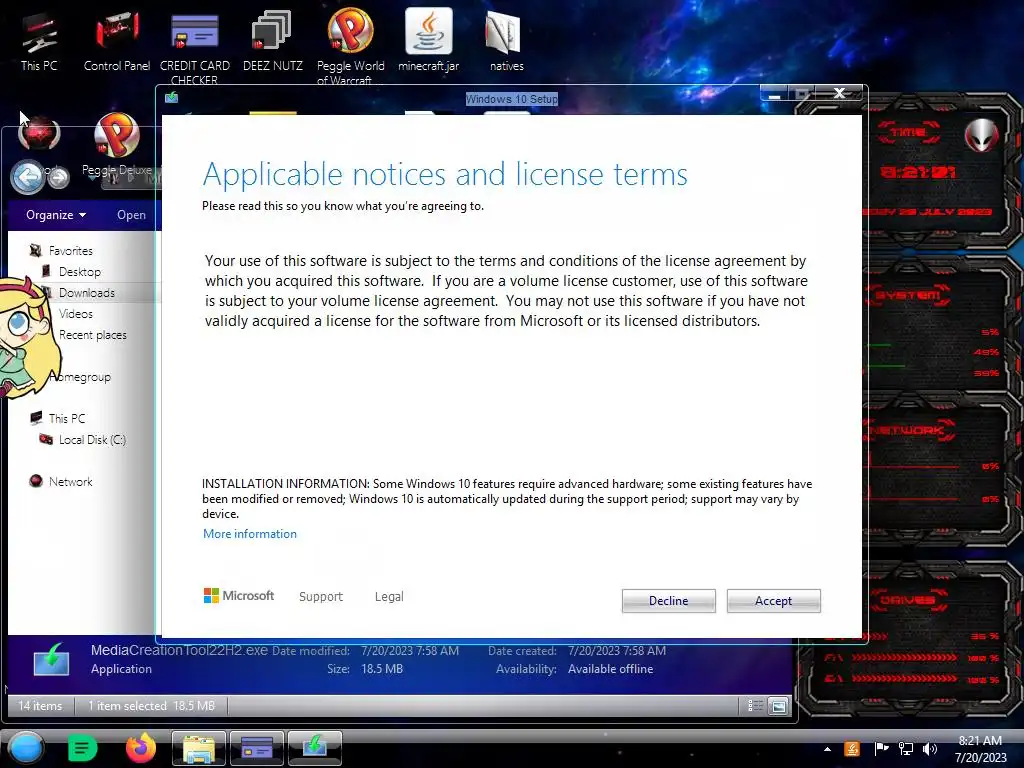This screenshot has width=1024, height=768.
Task: Open the Legal link in the setup footer
Action: [x=389, y=596]
